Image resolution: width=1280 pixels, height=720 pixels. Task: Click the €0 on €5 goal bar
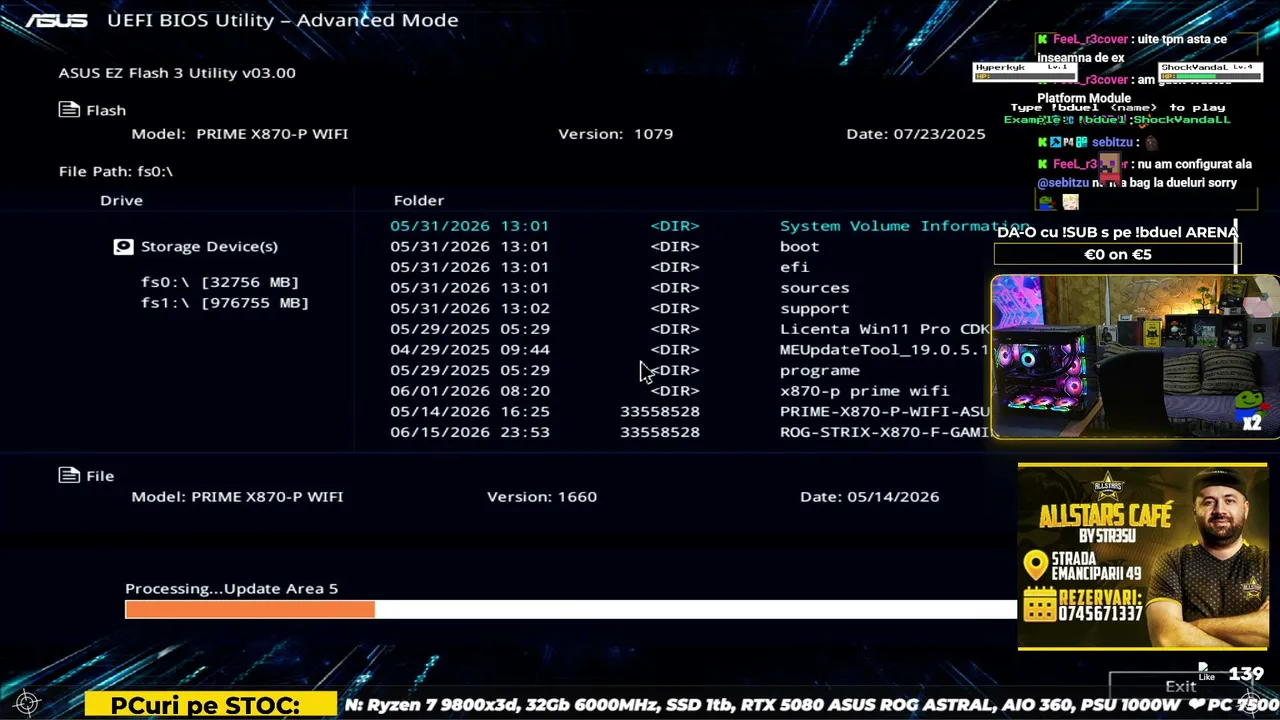(1117, 255)
